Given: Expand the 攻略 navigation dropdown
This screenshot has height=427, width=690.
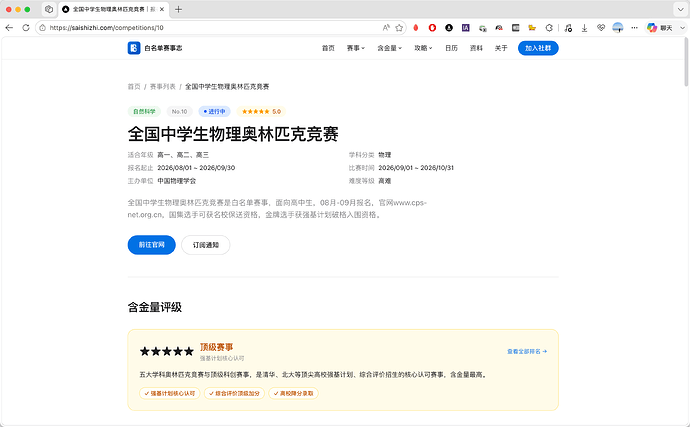Looking at the screenshot, I should click(423, 48).
